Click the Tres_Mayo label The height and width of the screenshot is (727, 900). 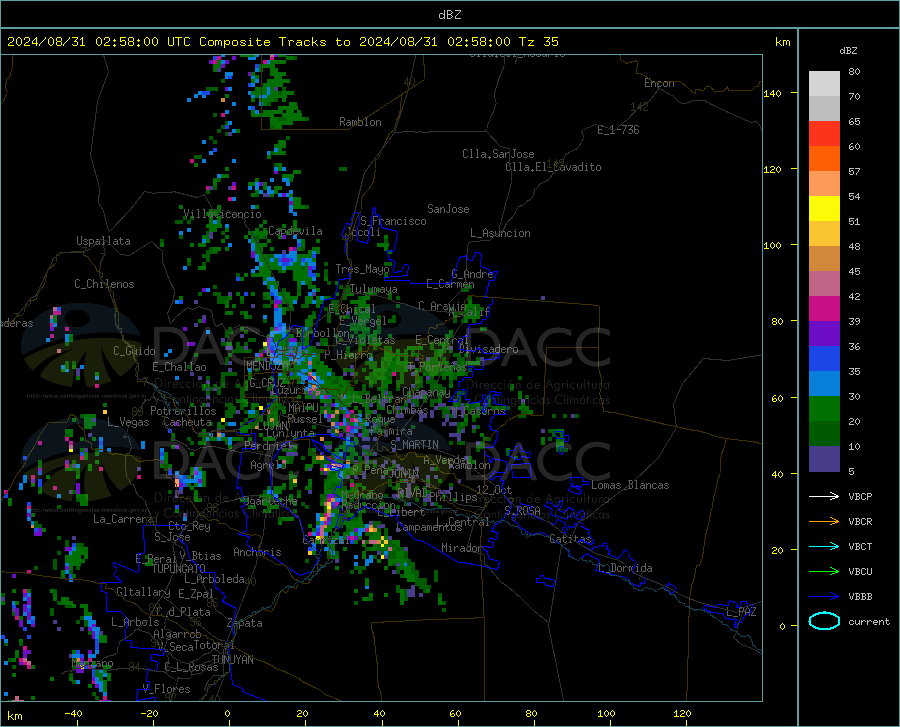point(362,269)
